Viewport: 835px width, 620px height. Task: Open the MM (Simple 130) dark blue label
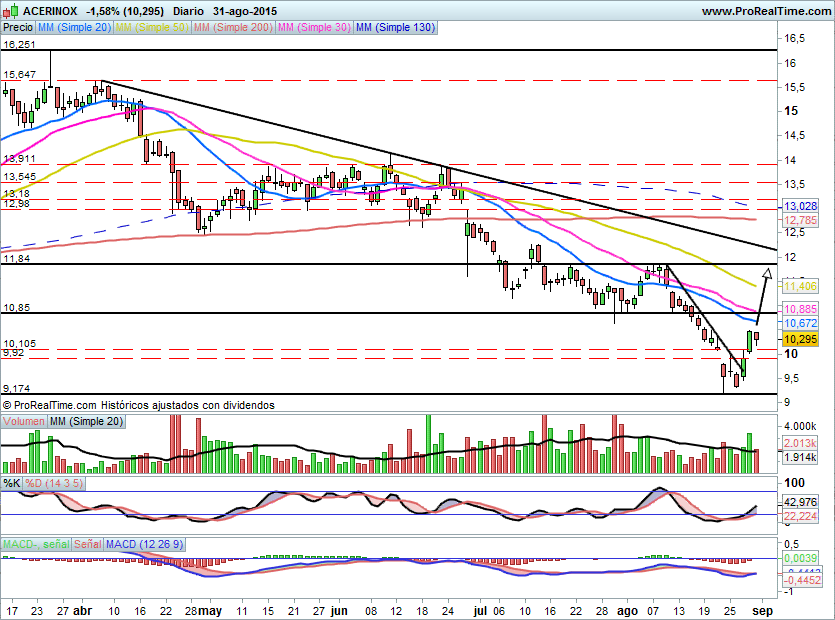click(395, 27)
